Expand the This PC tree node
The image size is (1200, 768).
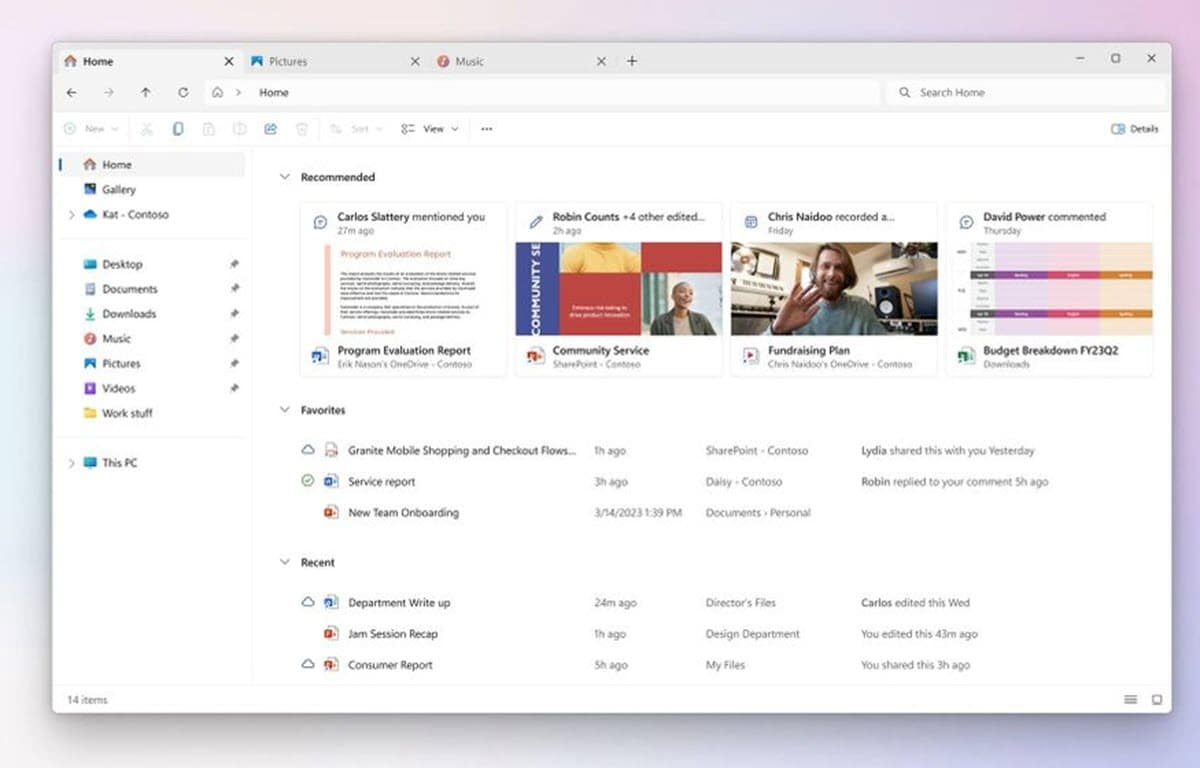pos(71,463)
